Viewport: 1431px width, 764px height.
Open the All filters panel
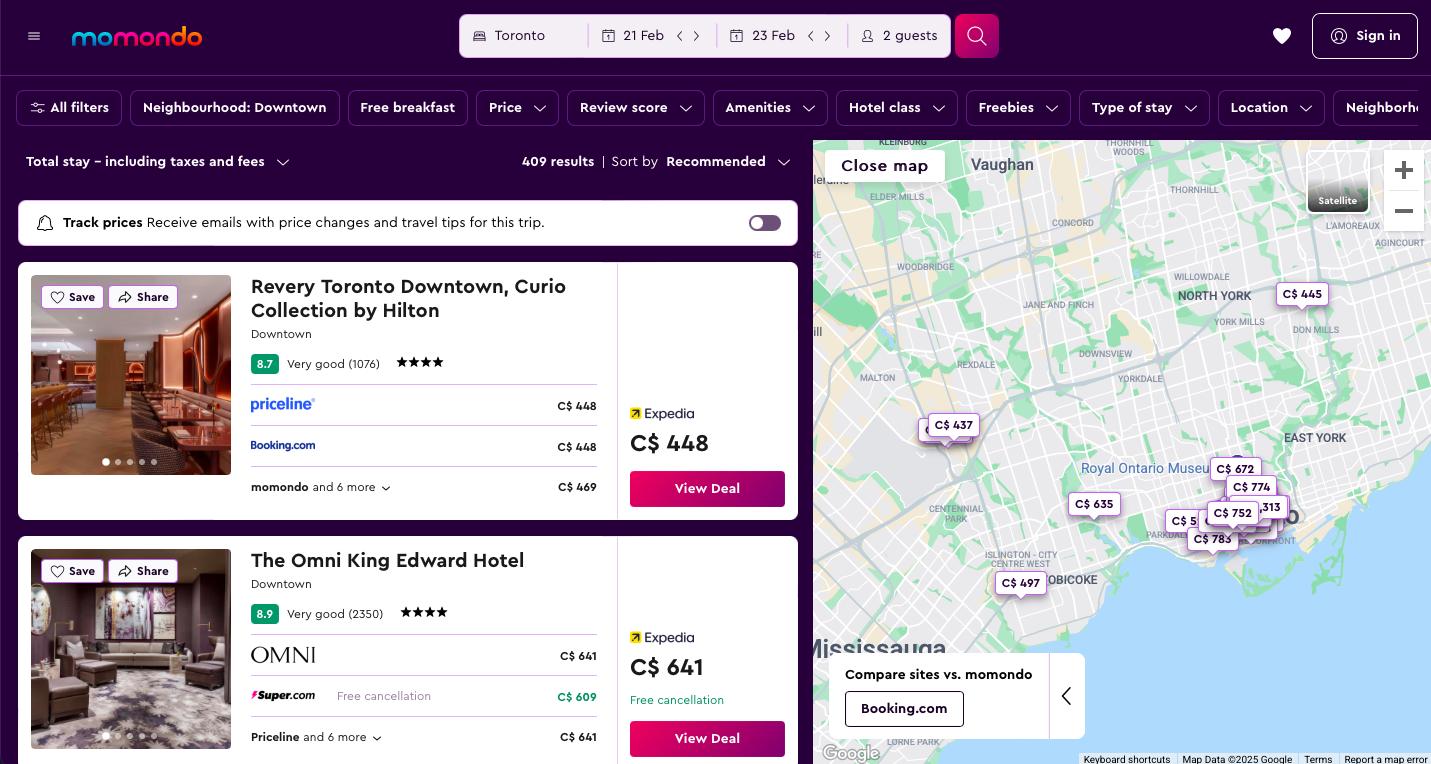tap(69, 108)
